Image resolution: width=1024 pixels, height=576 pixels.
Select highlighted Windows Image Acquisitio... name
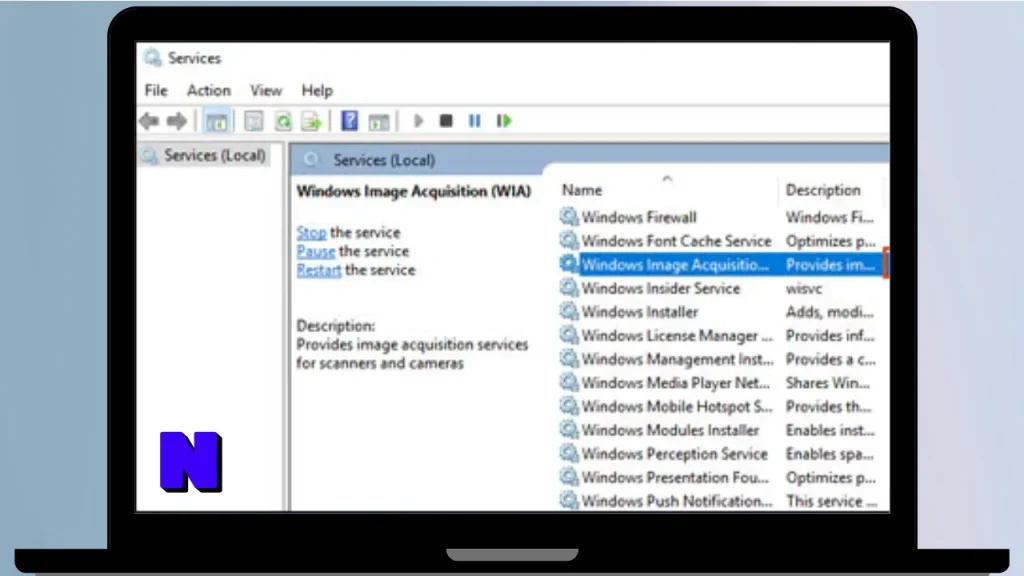675,264
